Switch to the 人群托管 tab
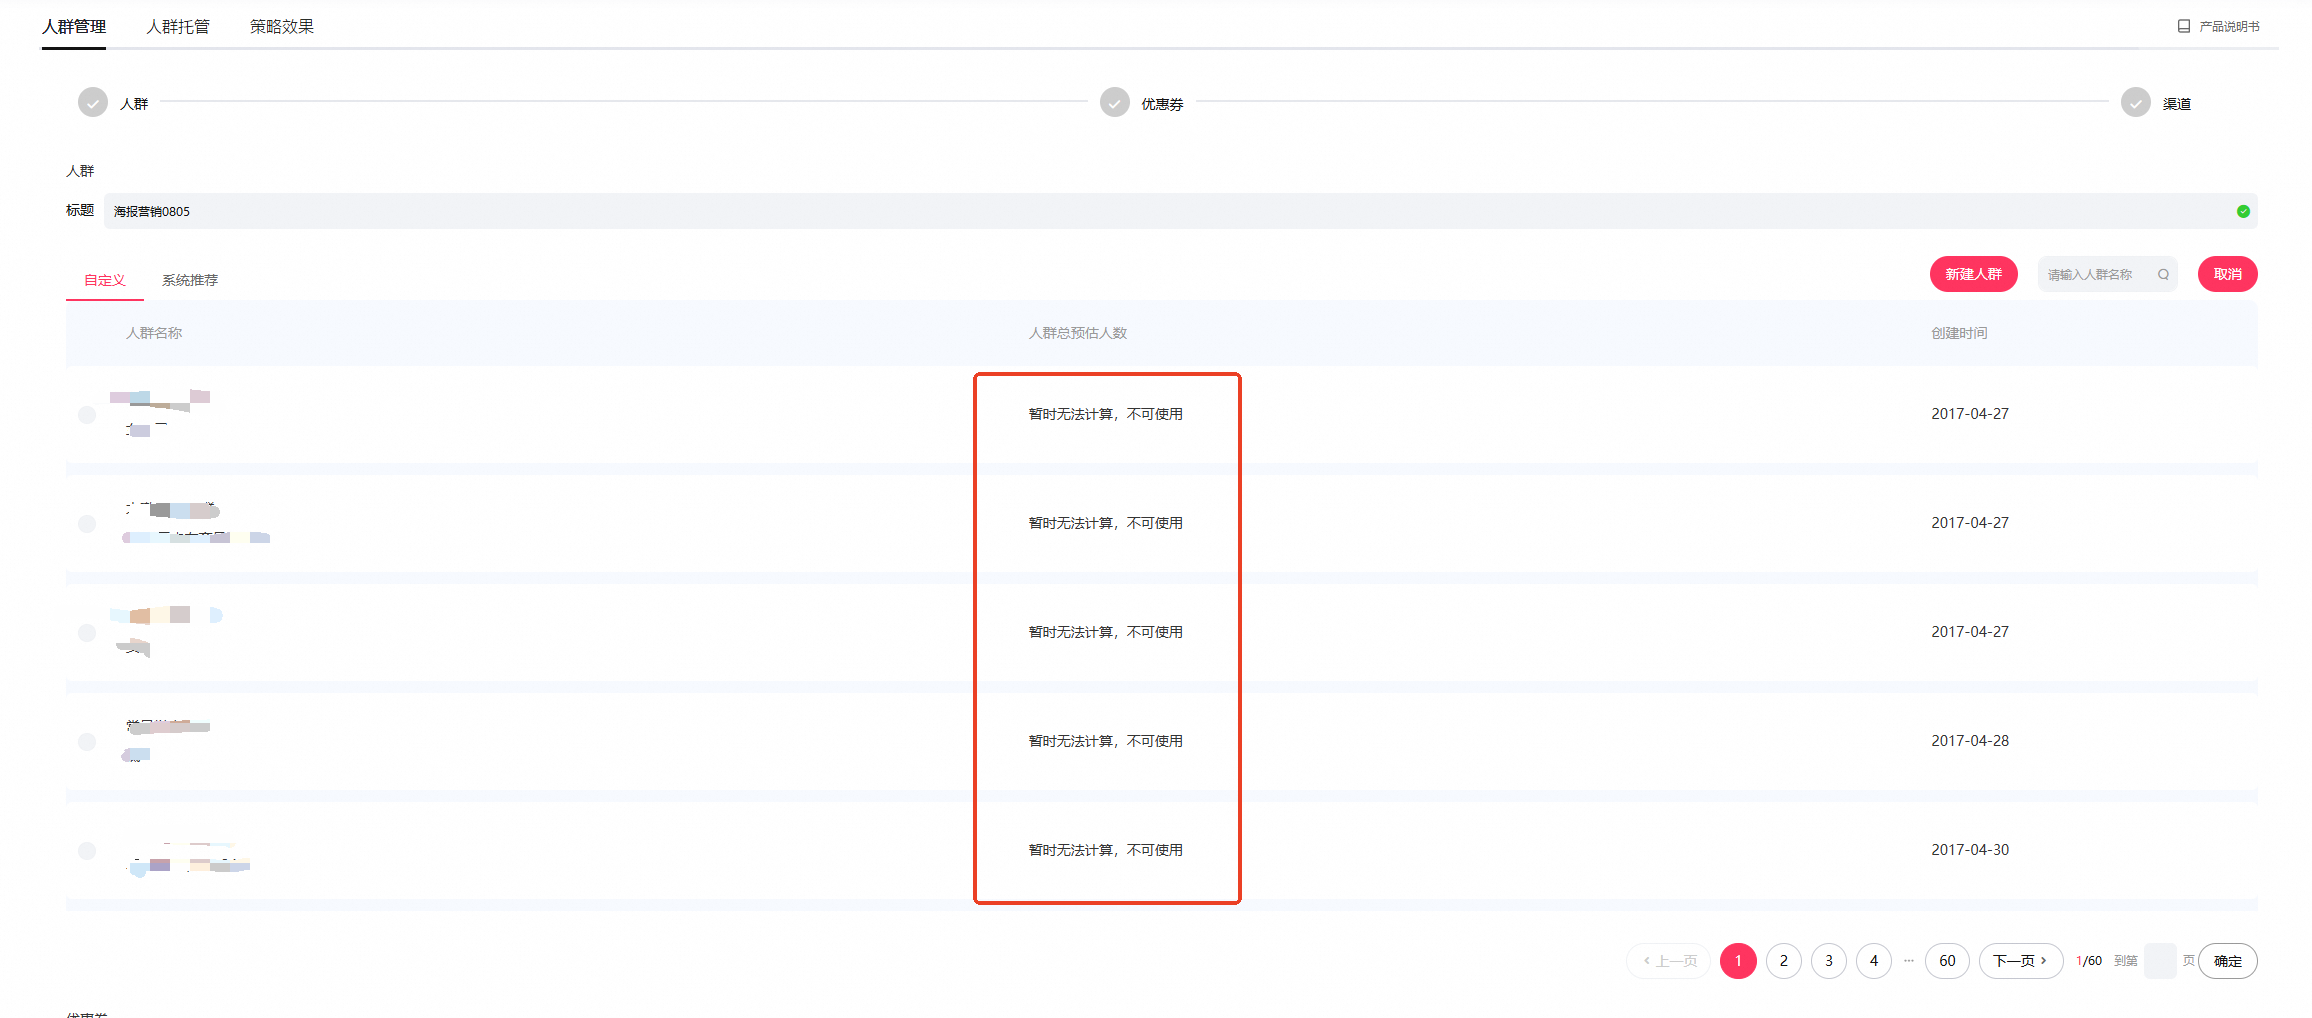This screenshot has width=2312, height=1018. click(178, 27)
